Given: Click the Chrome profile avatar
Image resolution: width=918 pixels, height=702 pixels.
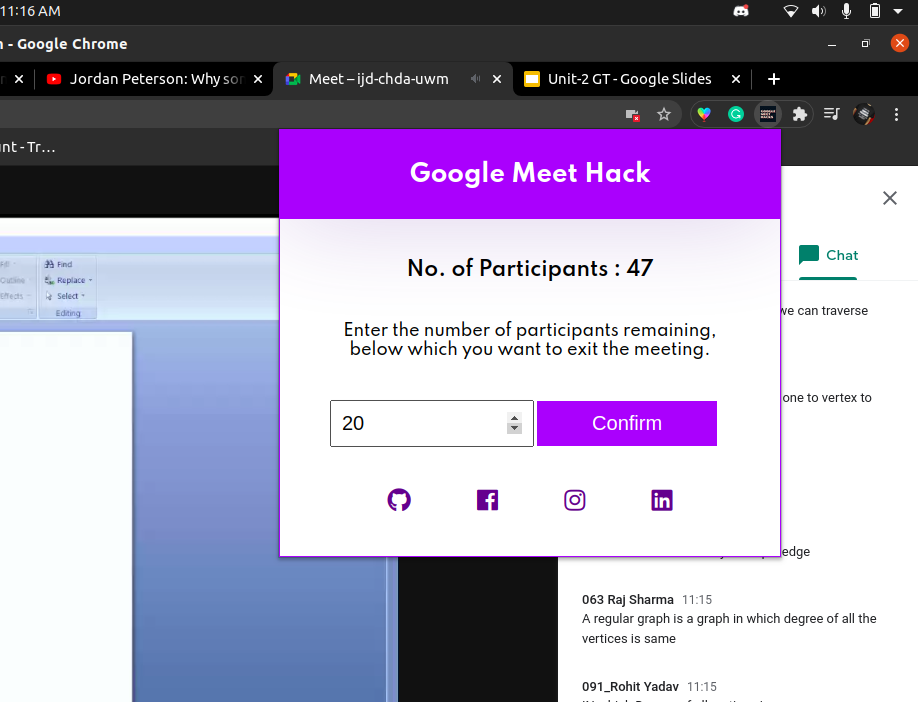Looking at the screenshot, I should [x=864, y=114].
